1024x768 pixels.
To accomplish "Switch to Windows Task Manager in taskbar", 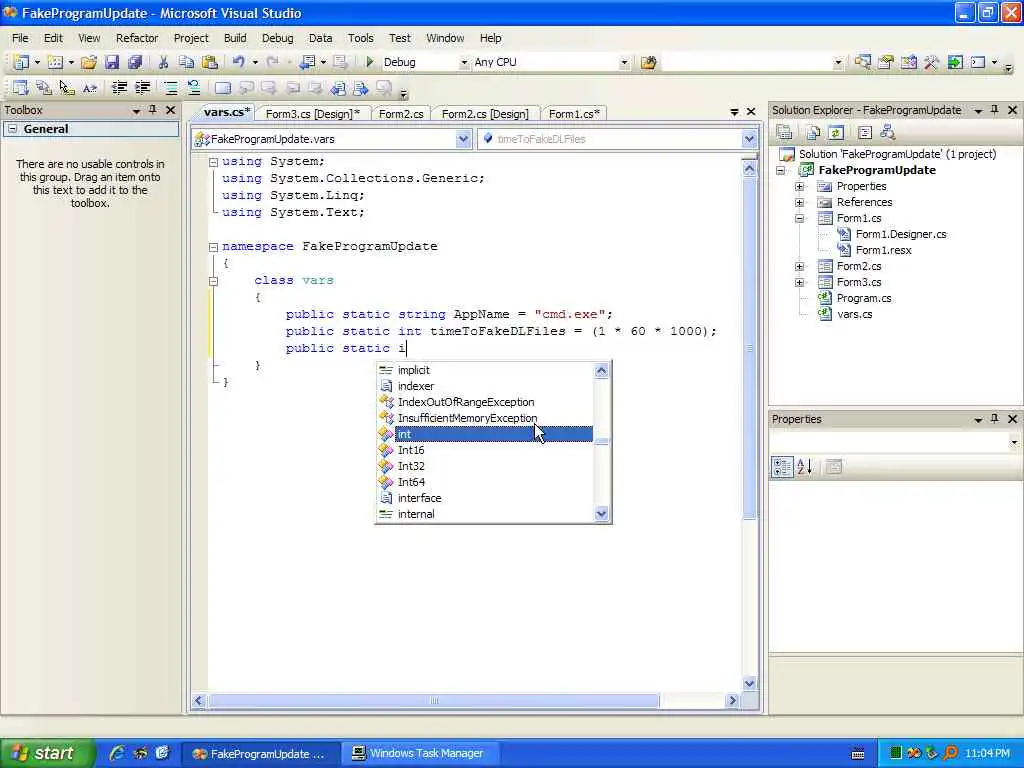I will tap(419, 753).
